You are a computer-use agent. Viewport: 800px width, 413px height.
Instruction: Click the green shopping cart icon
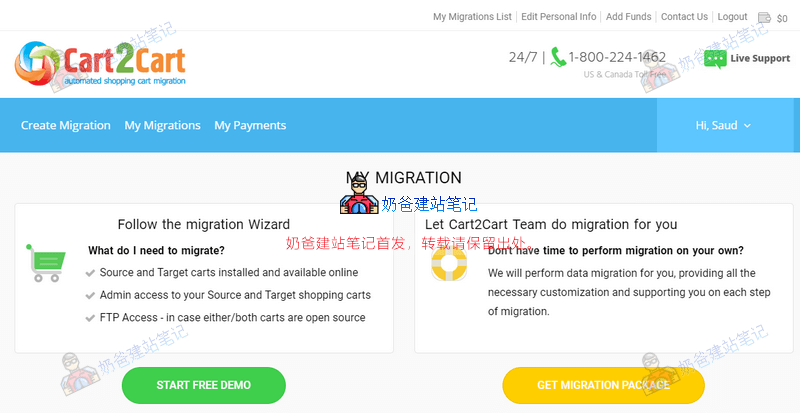tap(45, 263)
